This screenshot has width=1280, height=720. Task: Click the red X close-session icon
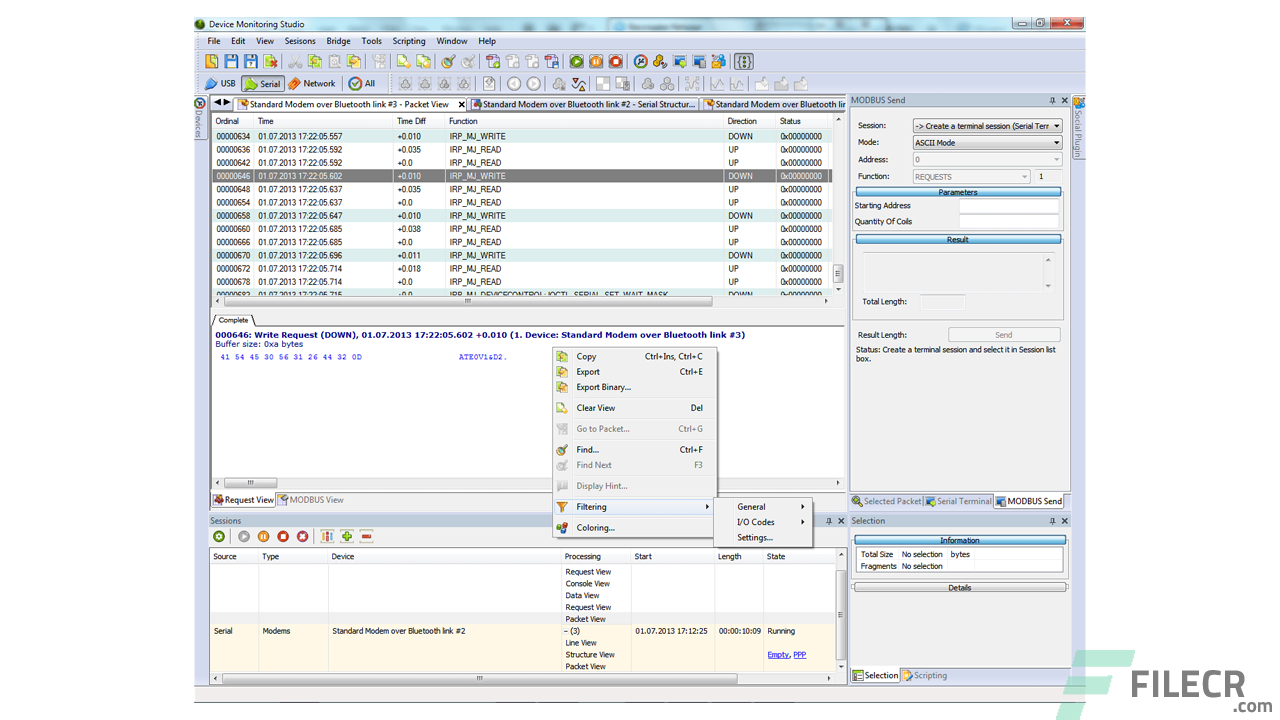tap(303, 537)
